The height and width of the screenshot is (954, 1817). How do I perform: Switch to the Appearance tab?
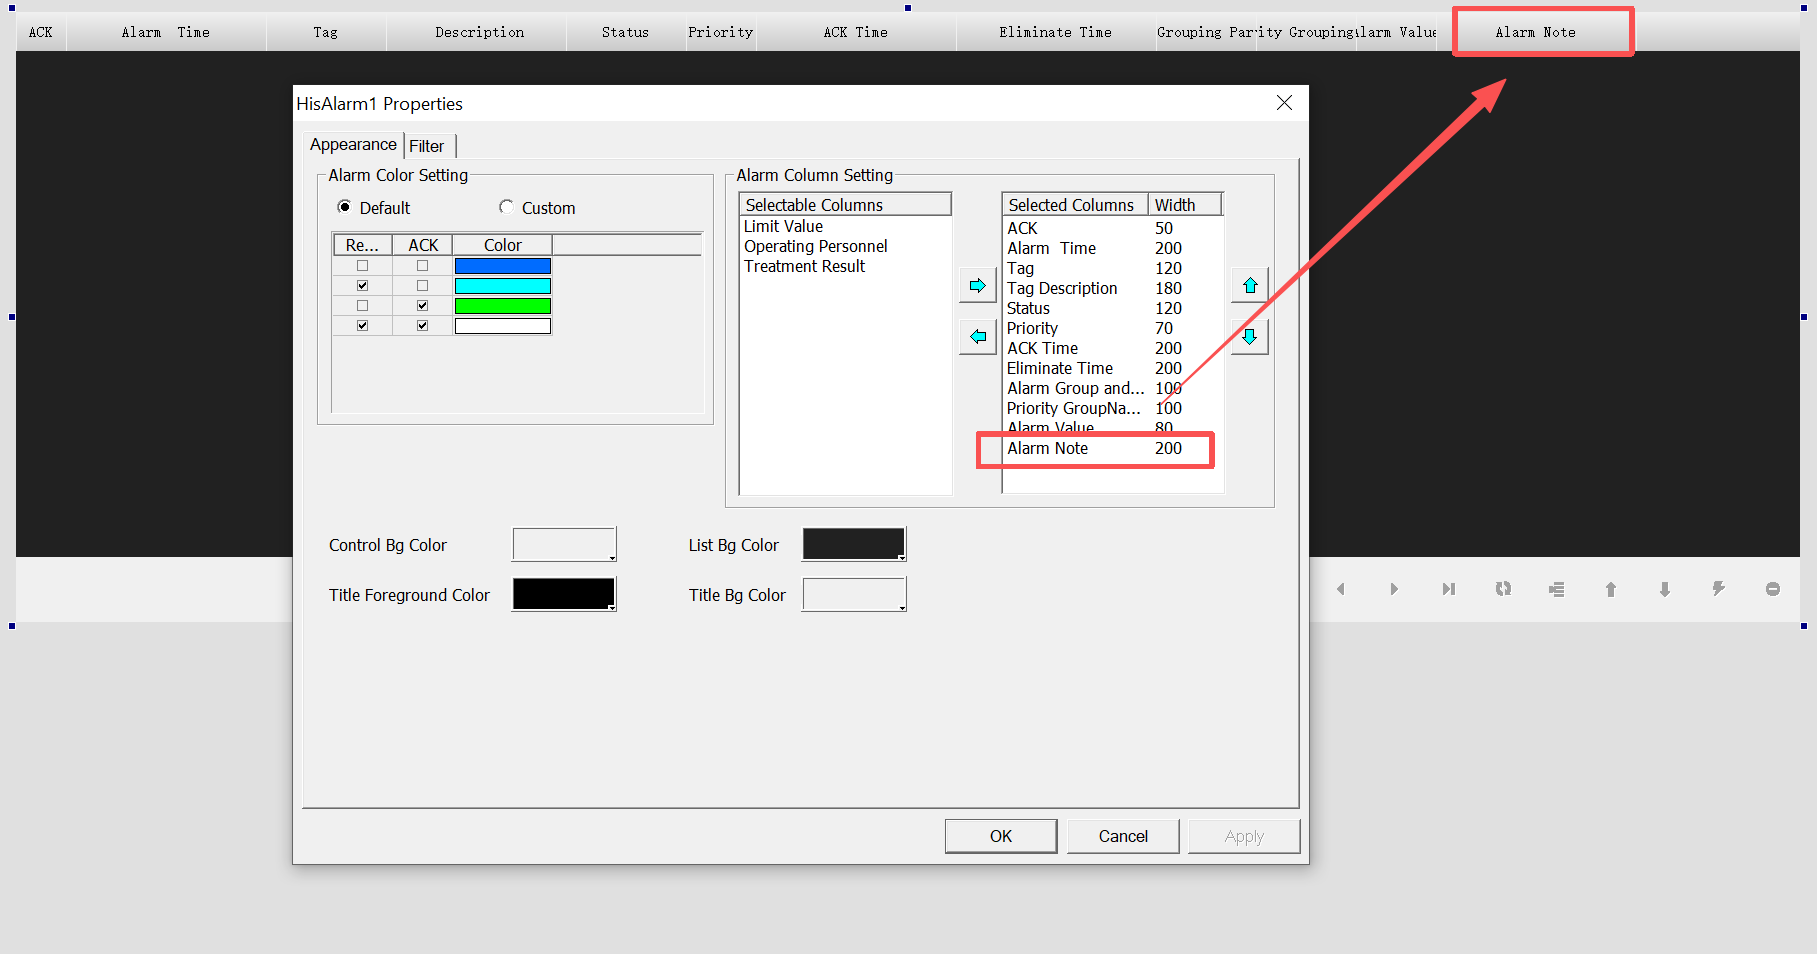point(353,145)
